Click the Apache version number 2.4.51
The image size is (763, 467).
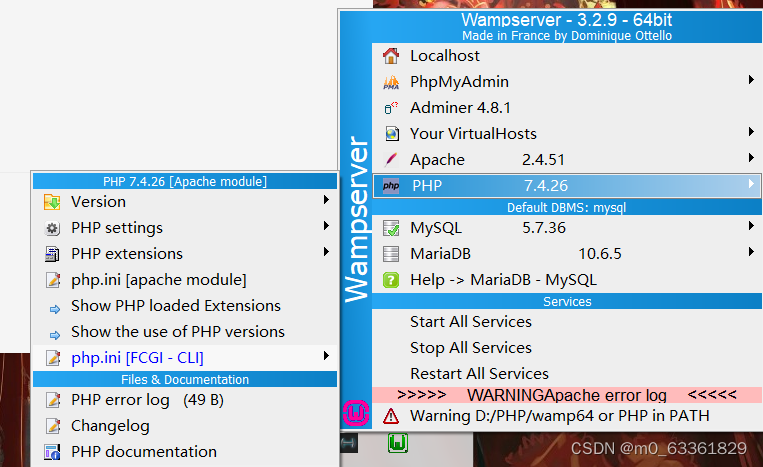544,160
